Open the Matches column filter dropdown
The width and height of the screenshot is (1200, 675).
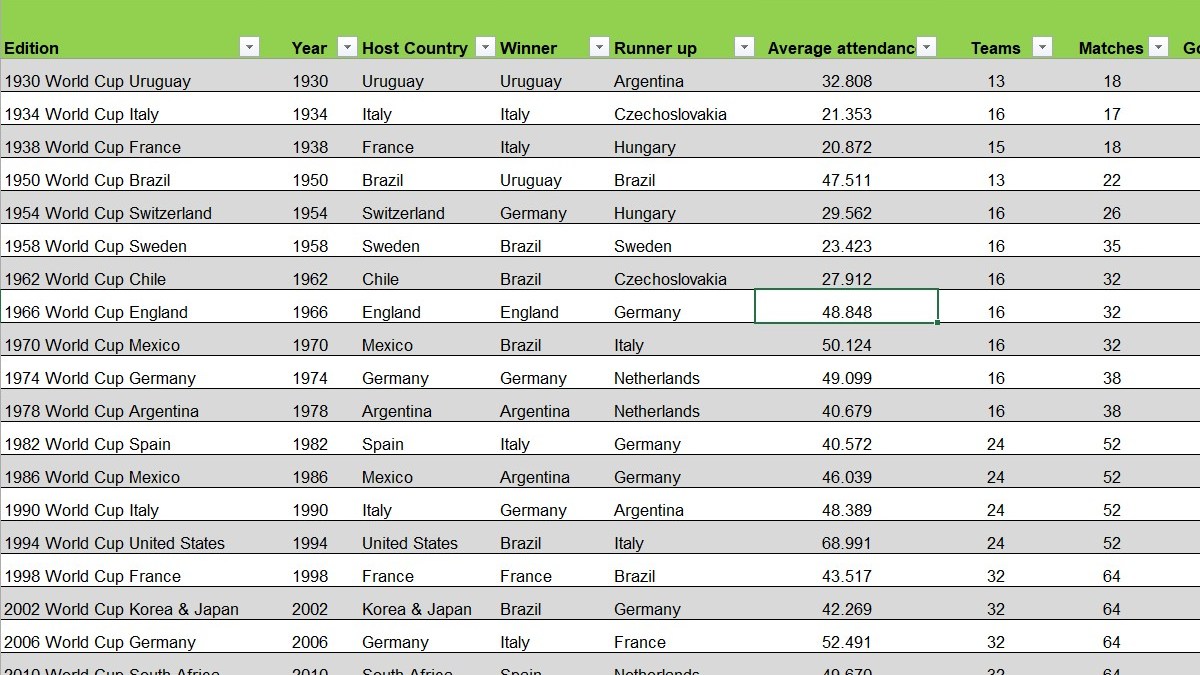1158,47
